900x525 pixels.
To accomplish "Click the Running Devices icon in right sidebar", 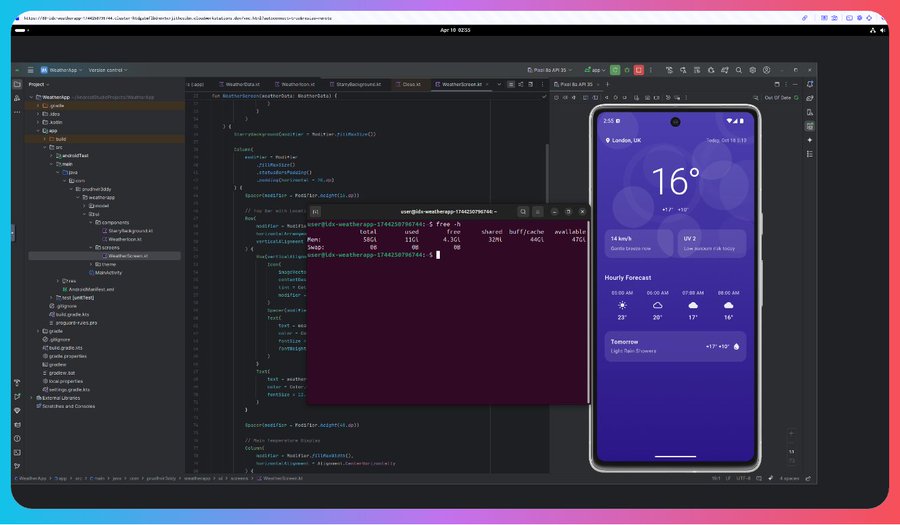I will (x=810, y=126).
